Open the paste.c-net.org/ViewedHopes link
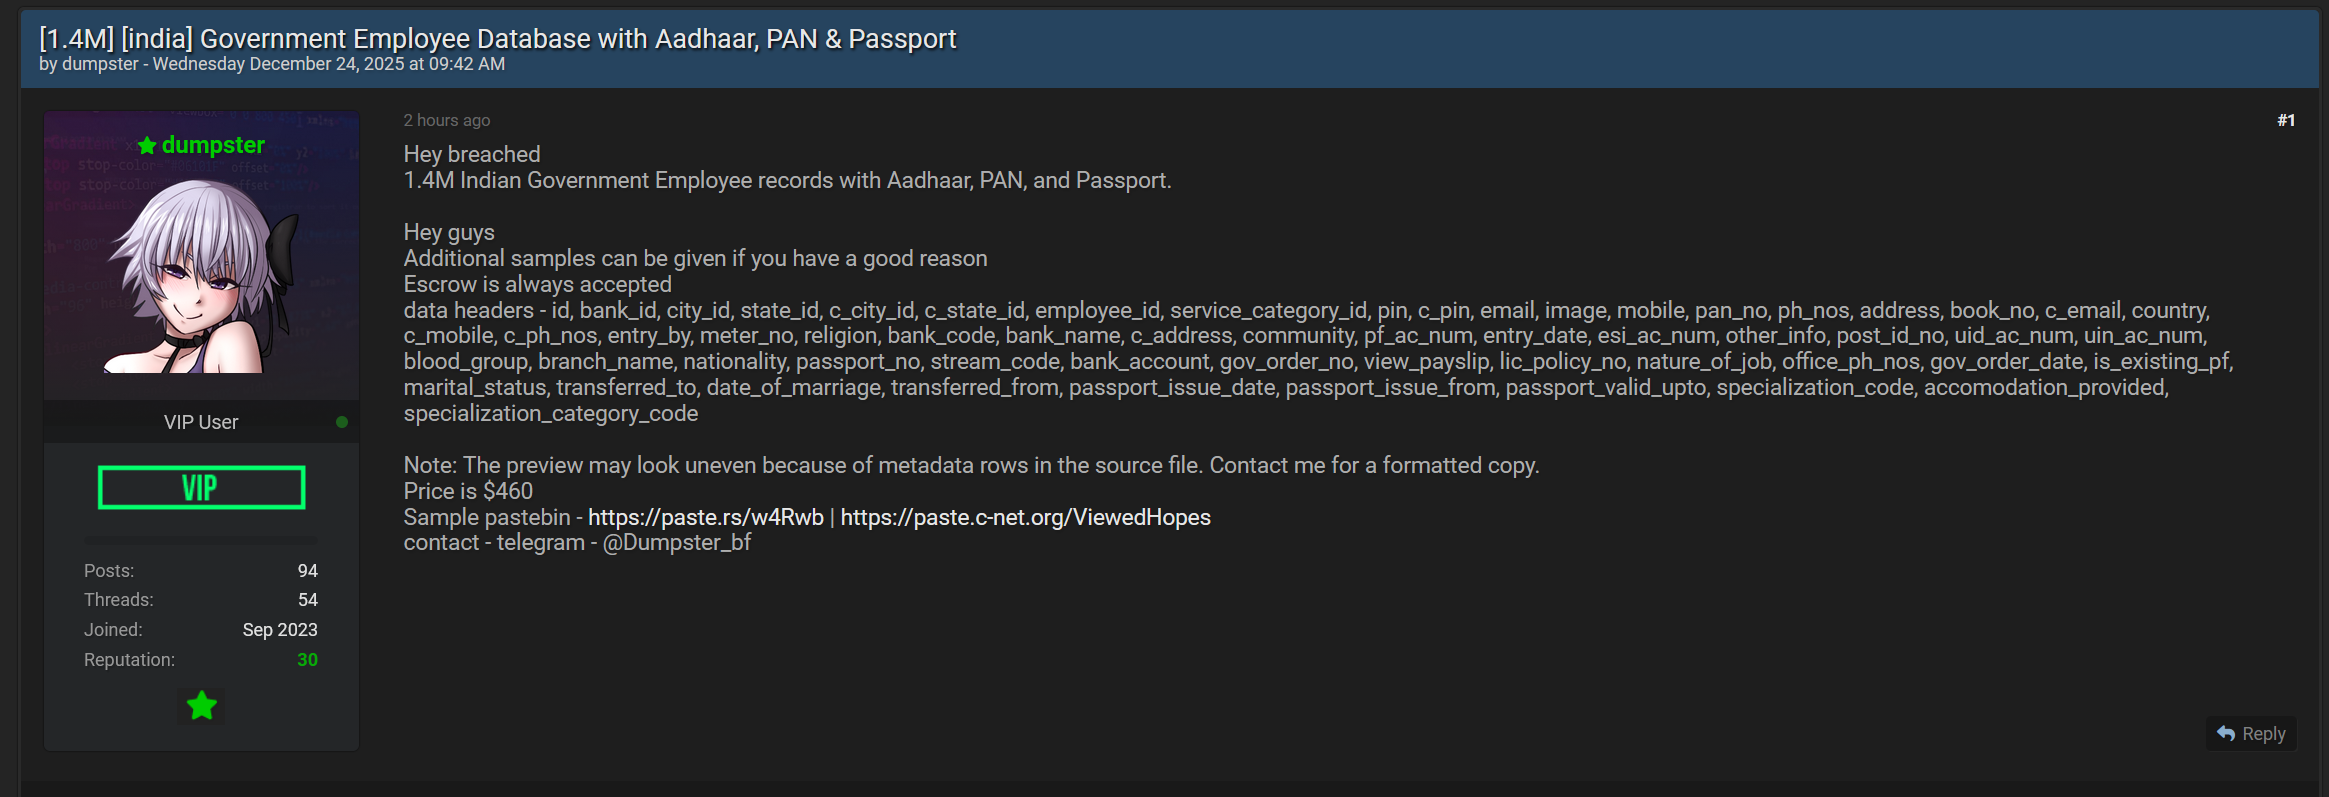The width and height of the screenshot is (2329, 797). (x=1025, y=517)
